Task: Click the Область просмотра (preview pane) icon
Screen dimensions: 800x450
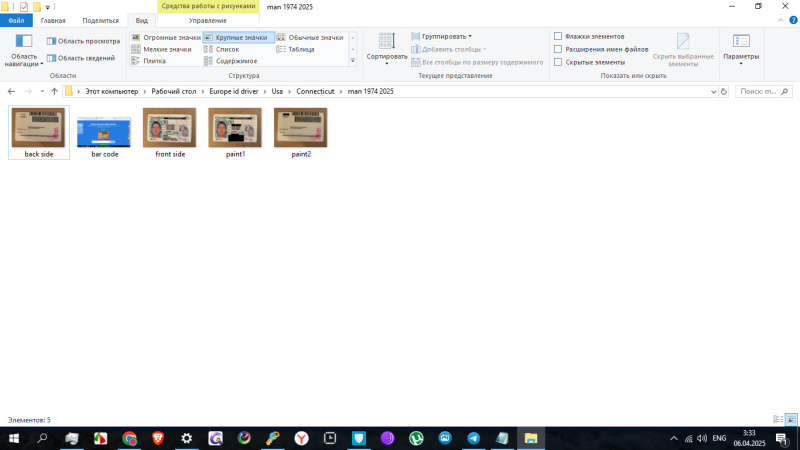Action: (51, 41)
